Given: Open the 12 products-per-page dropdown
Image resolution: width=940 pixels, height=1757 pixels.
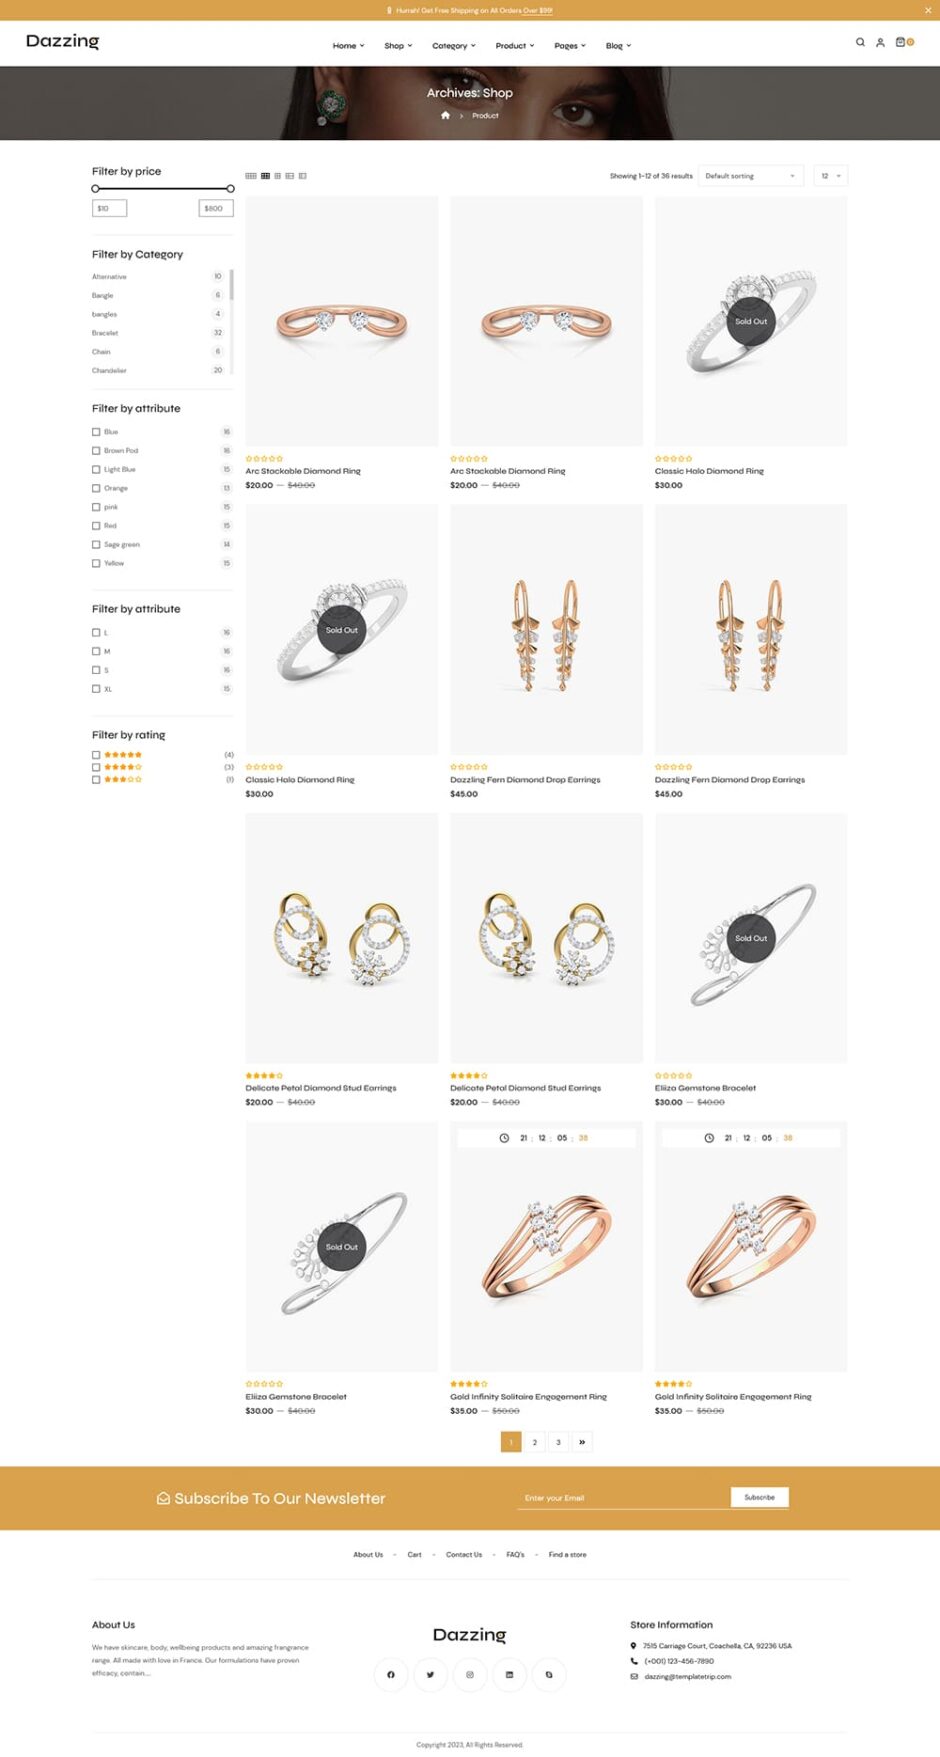Looking at the screenshot, I should pyautogui.click(x=831, y=176).
